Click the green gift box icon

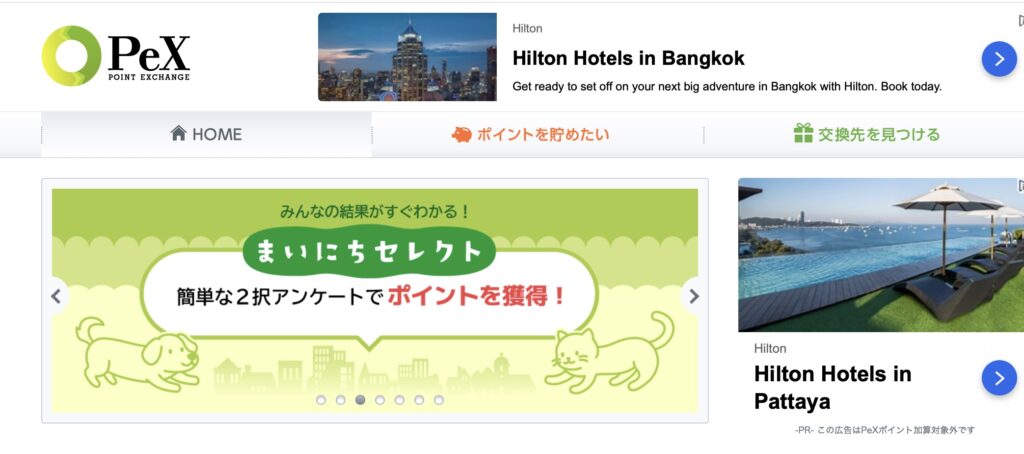pos(803,133)
